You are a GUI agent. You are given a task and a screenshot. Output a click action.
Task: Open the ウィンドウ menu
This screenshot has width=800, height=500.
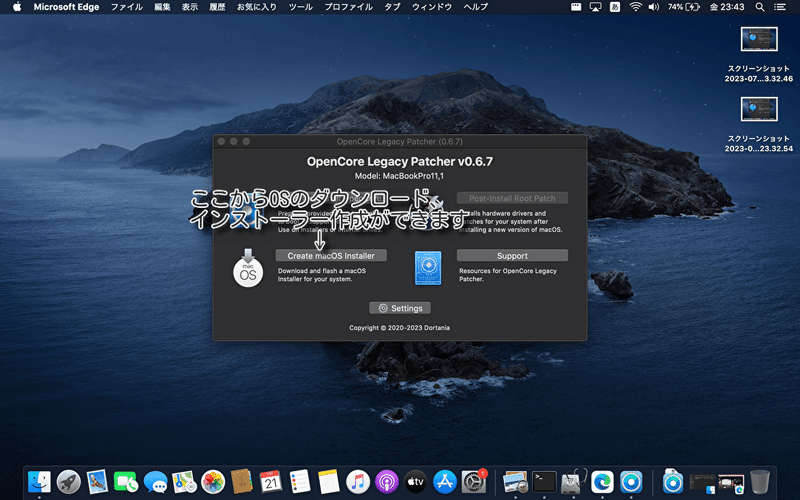pyautogui.click(x=432, y=7)
